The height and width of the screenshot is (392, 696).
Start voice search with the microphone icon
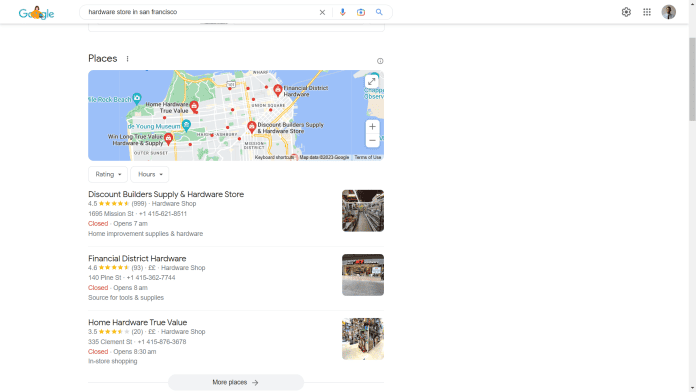click(x=342, y=12)
